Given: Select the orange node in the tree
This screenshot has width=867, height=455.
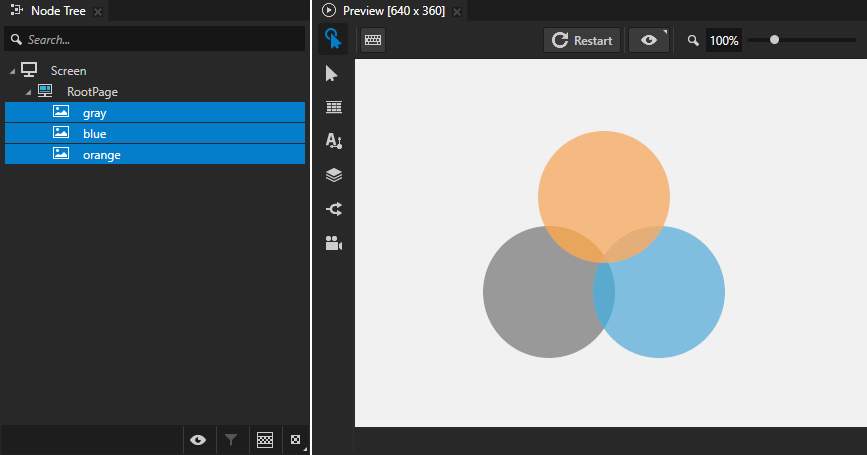Looking at the screenshot, I should (x=101, y=155).
